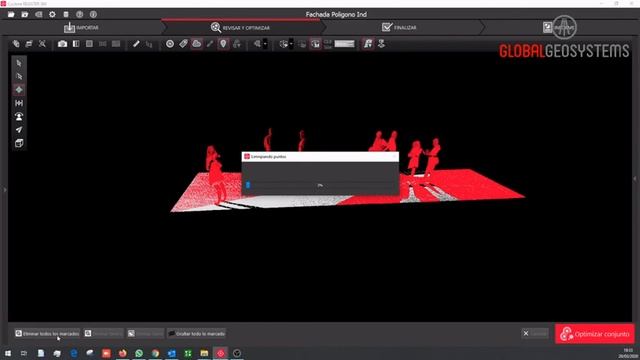Image resolution: width=640 pixels, height=360 pixels.
Task: Toggle the point cloud visibility icon
Action: pyautogui.click(x=197, y=44)
